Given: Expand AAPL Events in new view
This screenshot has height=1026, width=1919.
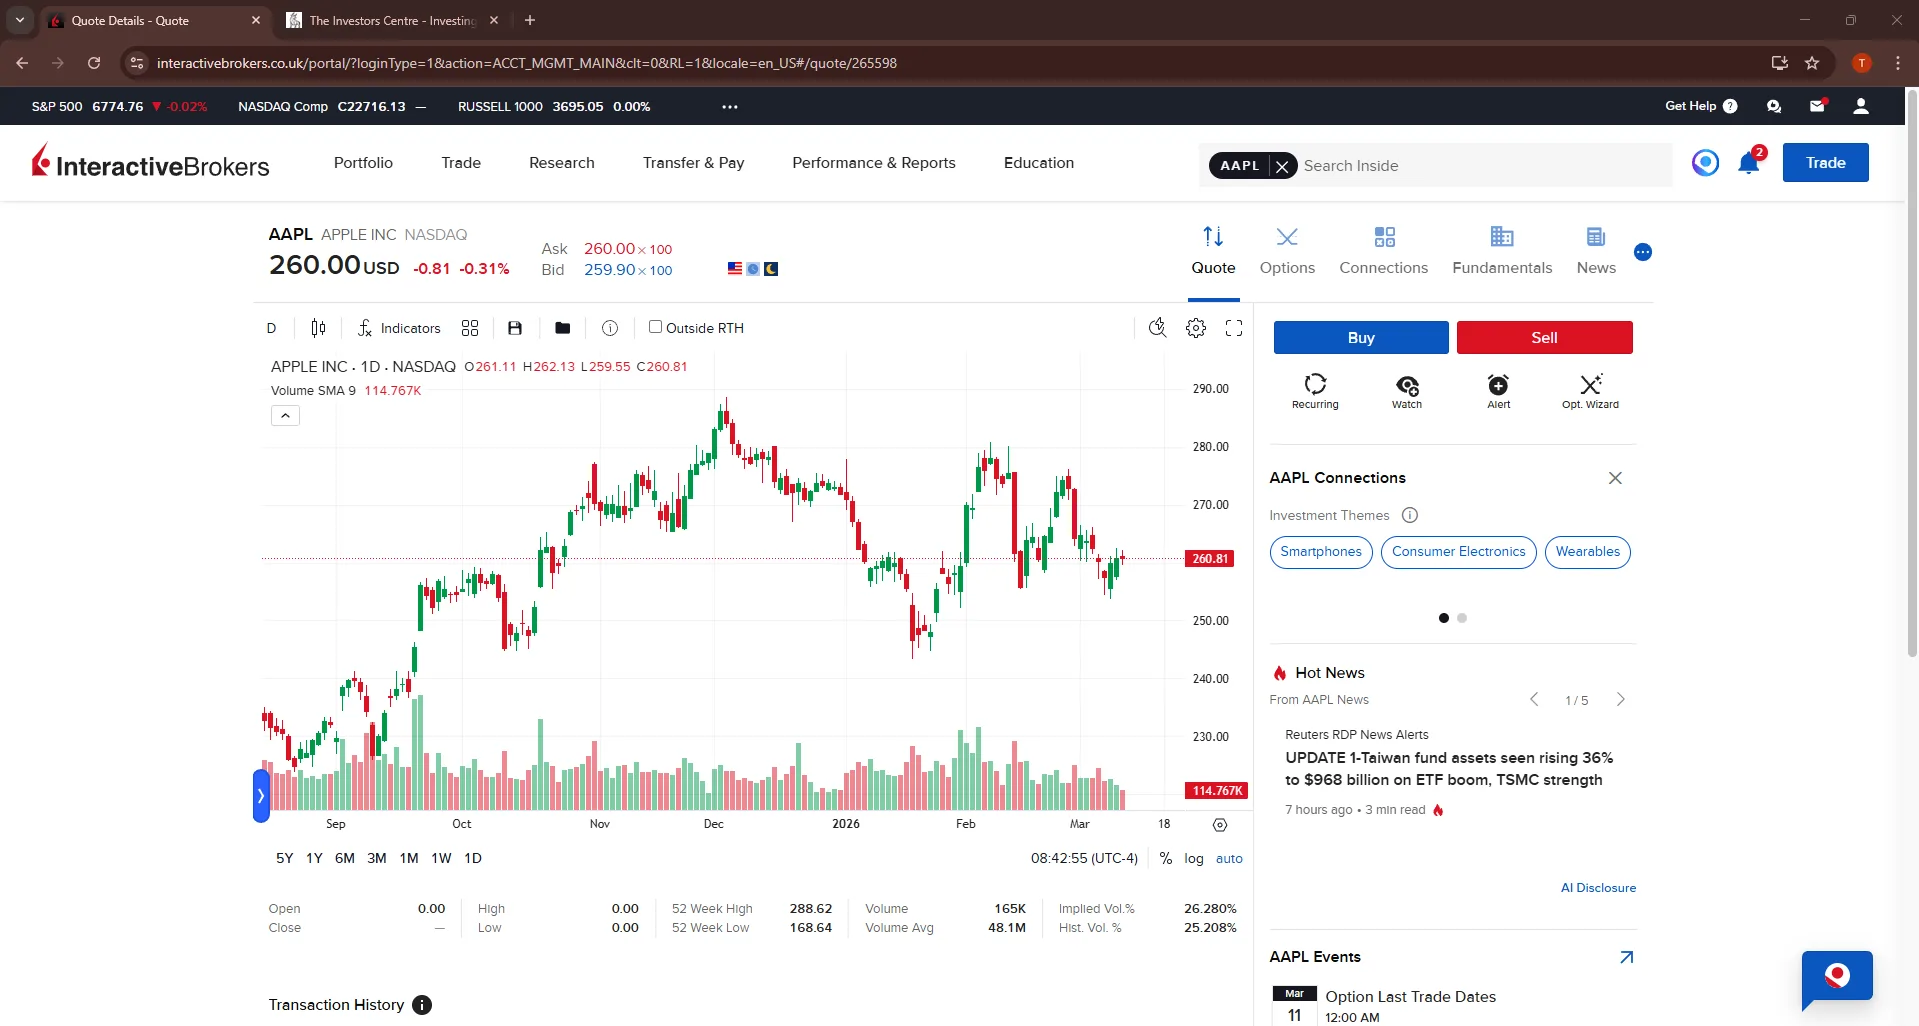Looking at the screenshot, I should [1627, 957].
